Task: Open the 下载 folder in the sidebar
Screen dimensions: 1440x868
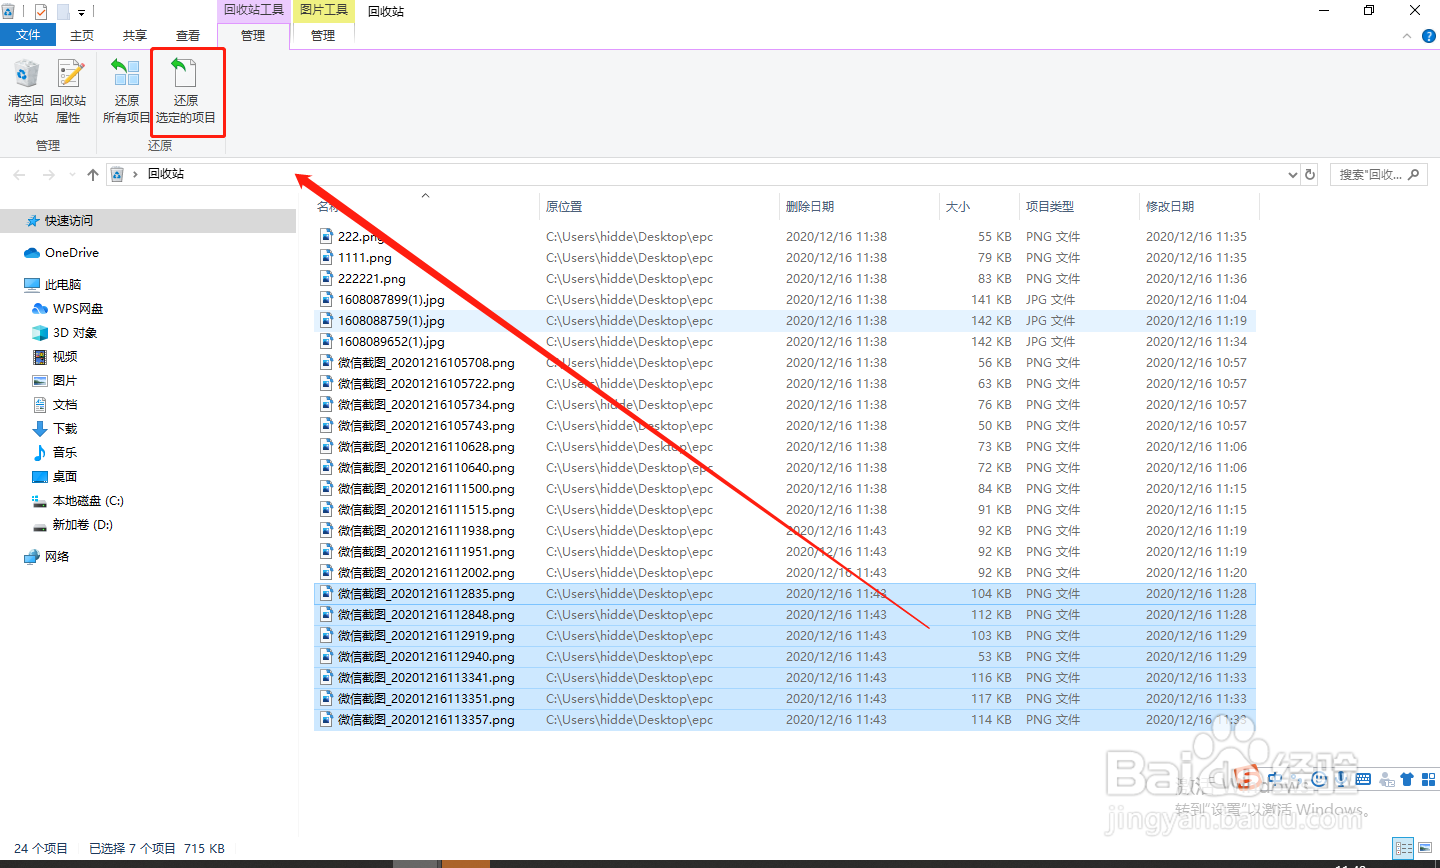Action: coord(65,429)
